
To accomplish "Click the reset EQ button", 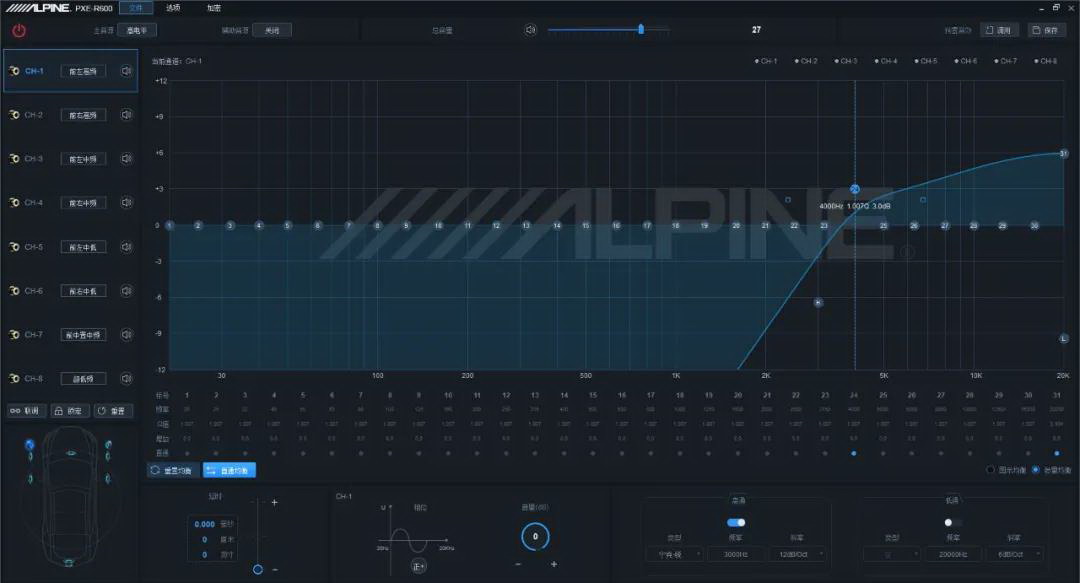I will 173,470.
